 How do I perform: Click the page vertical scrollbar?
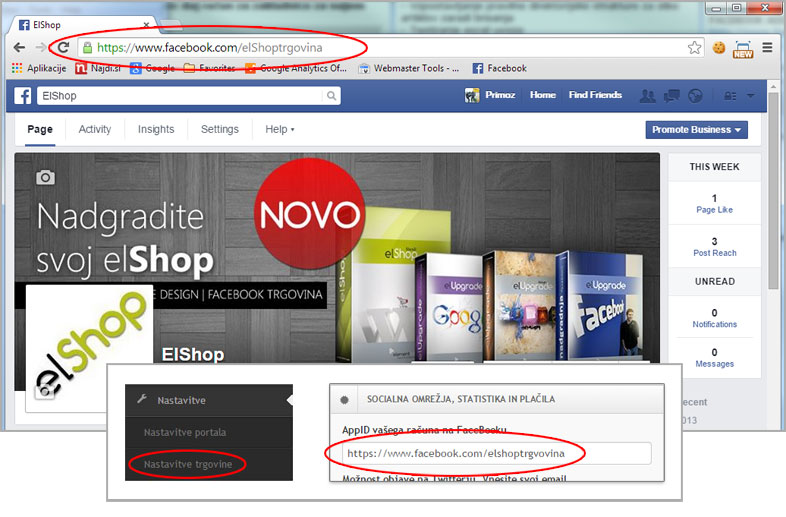[774, 191]
